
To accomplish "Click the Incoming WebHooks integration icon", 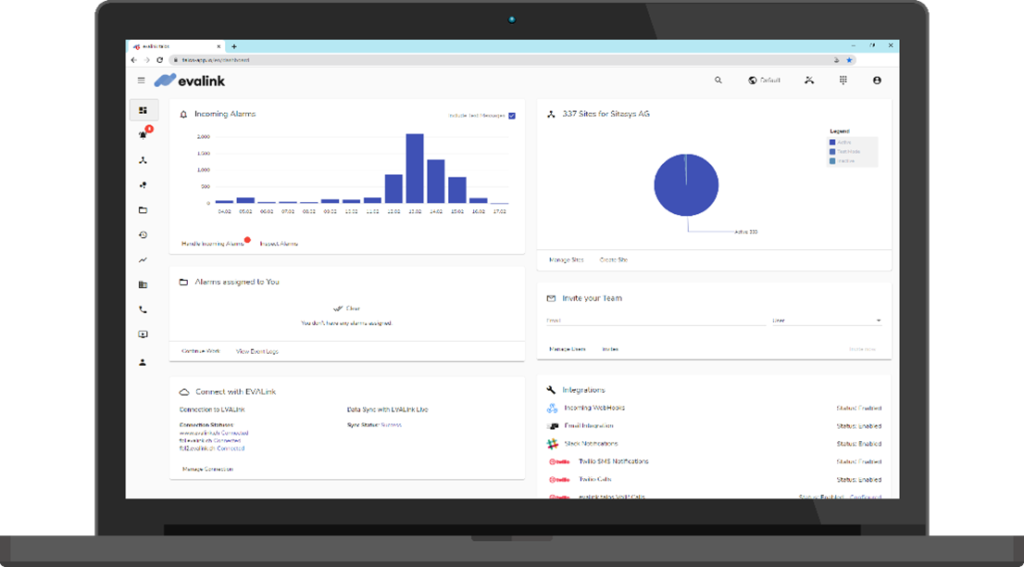I will coord(552,408).
